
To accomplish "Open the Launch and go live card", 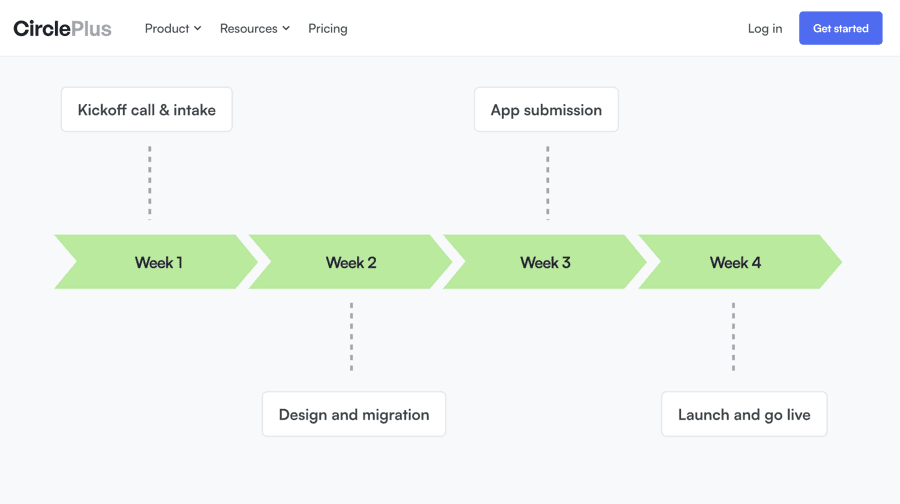I will pos(744,414).
